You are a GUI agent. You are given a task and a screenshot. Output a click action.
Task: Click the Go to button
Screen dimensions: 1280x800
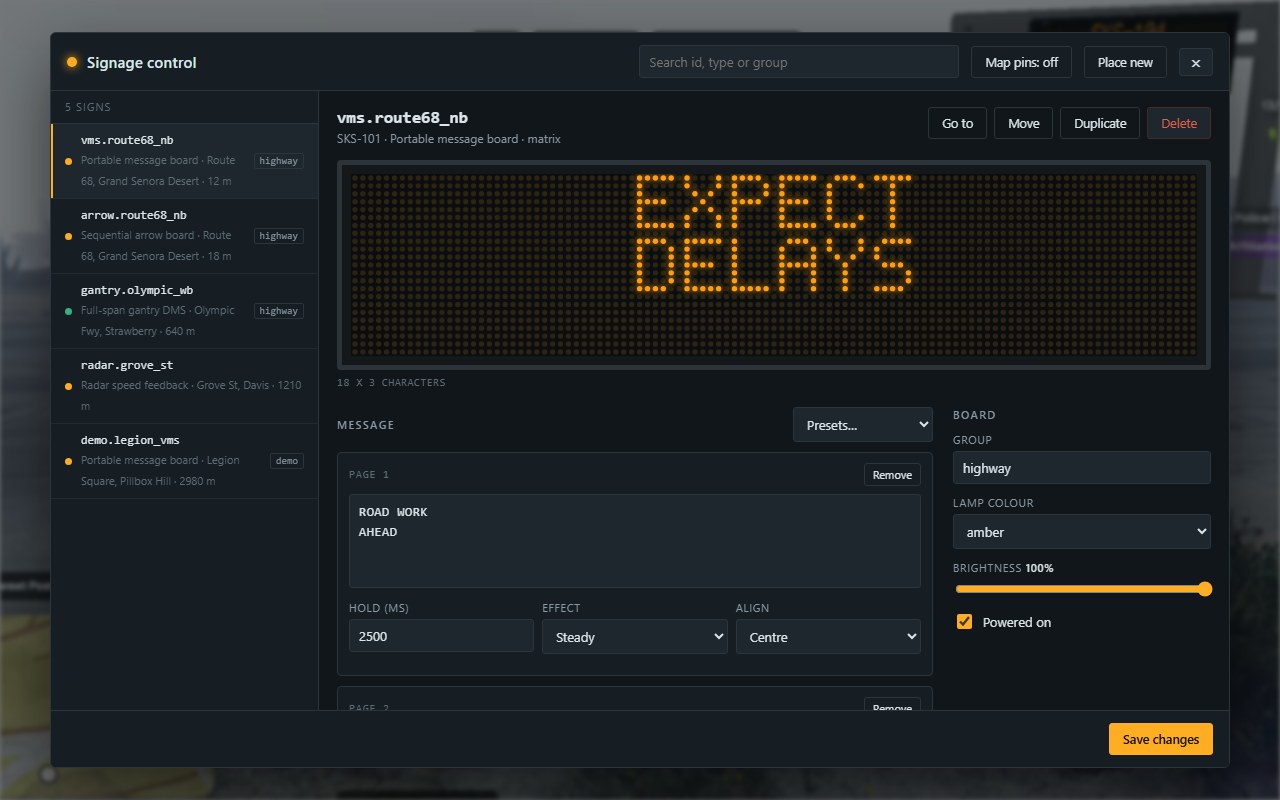click(957, 123)
